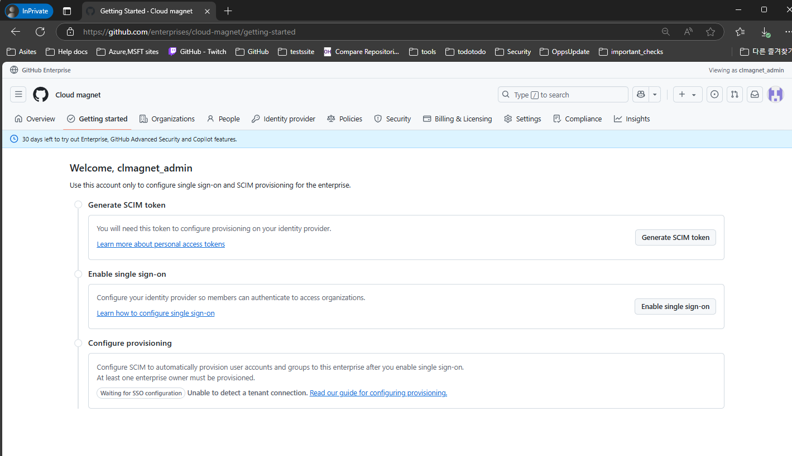Open the browser Downloads icon

765,32
